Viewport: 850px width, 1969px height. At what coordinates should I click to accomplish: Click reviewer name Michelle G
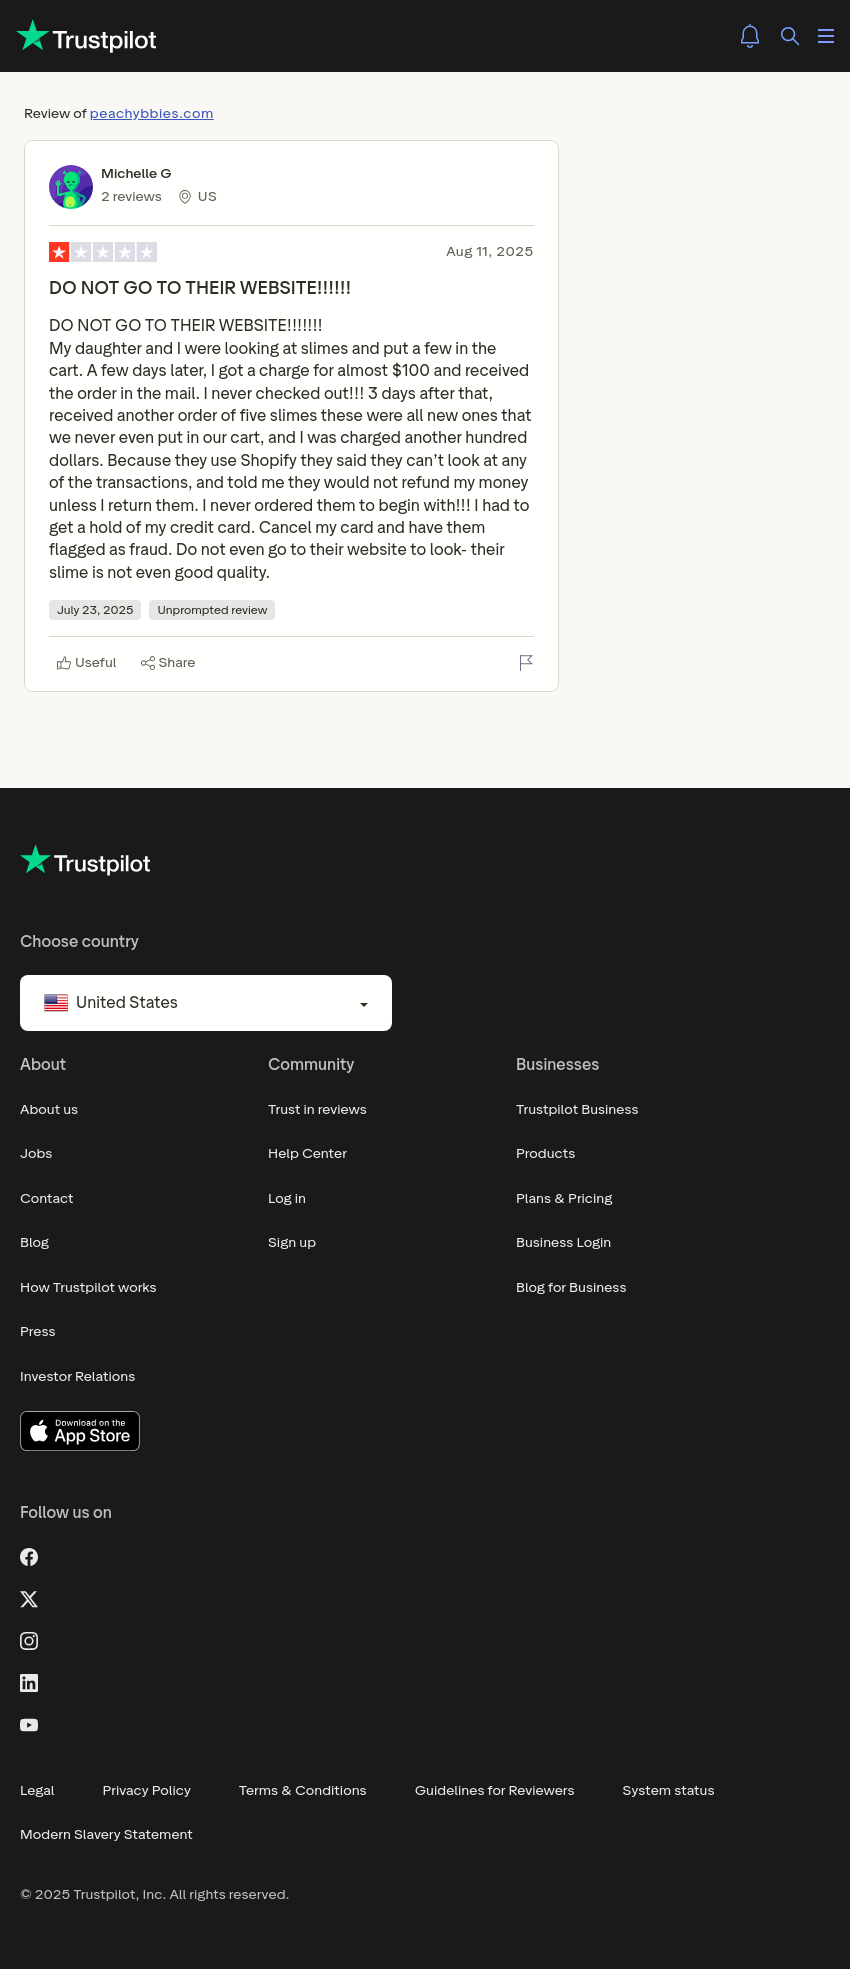136,173
